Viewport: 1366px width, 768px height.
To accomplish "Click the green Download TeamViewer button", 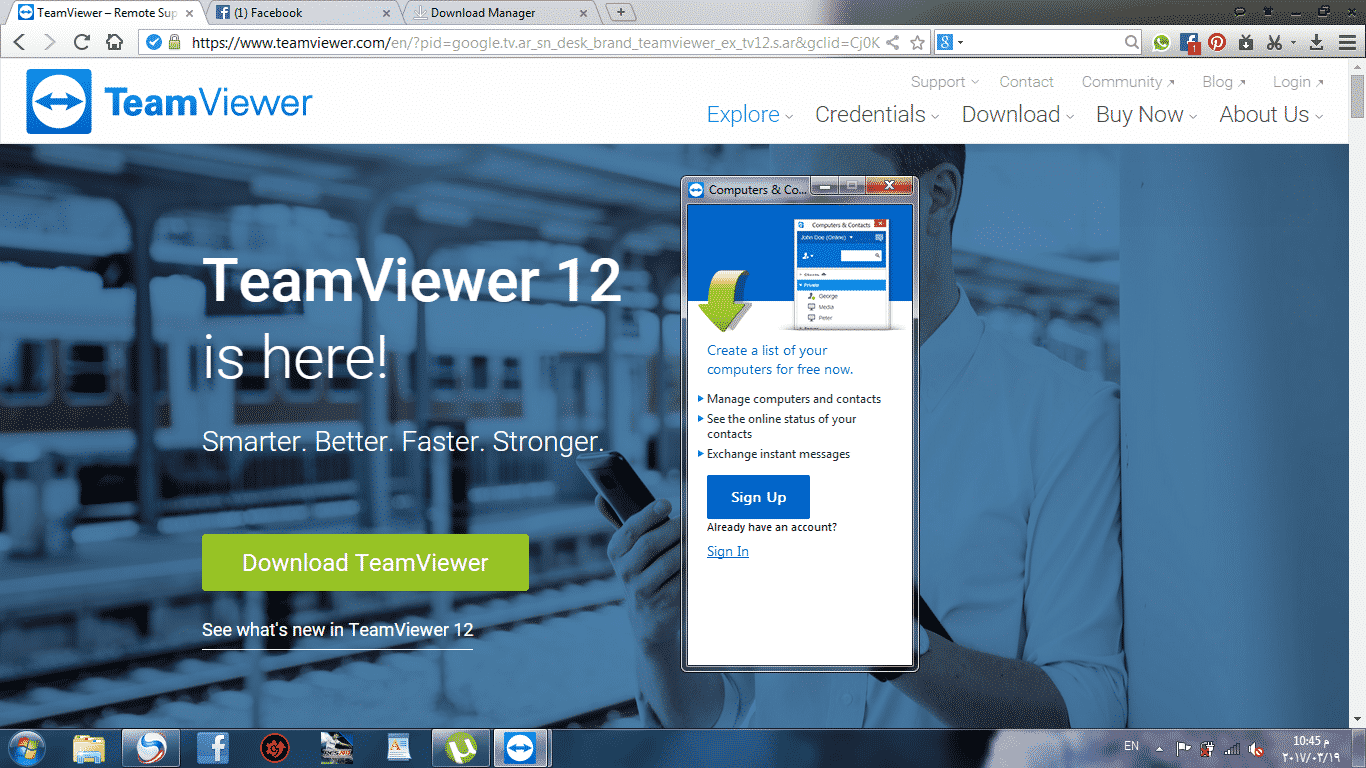I will pyautogui.click(x=365, y=562).
